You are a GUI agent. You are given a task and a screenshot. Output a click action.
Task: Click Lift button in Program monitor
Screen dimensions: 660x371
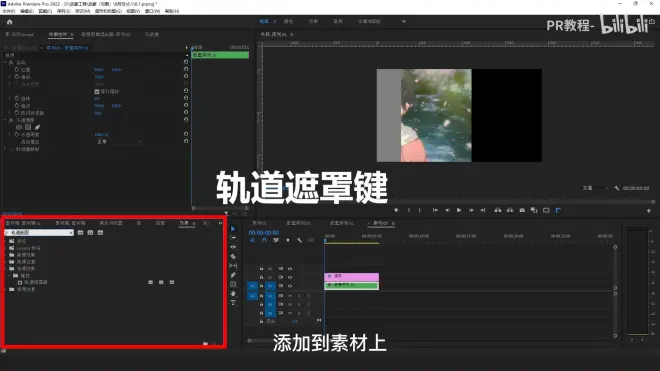498,210
